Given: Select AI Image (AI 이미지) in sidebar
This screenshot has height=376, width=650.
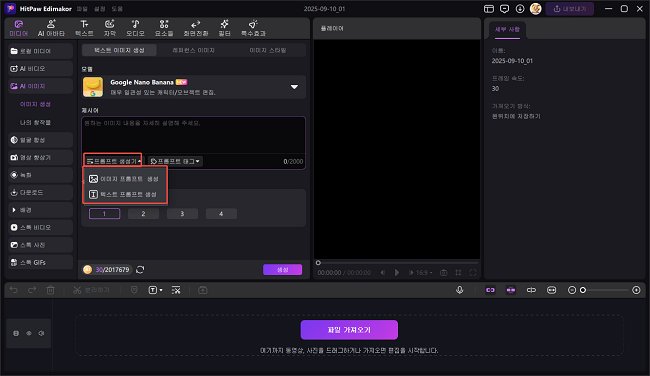Looking at the screenshot, I should click(40, 86).
